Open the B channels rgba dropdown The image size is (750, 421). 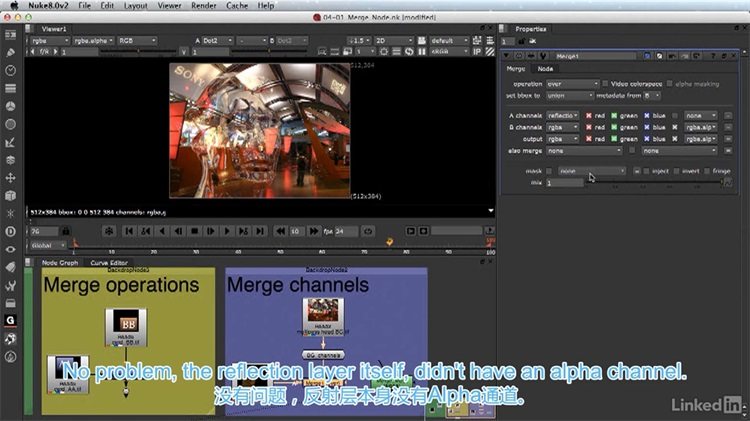pyautogui.click(x=562, y=127)
